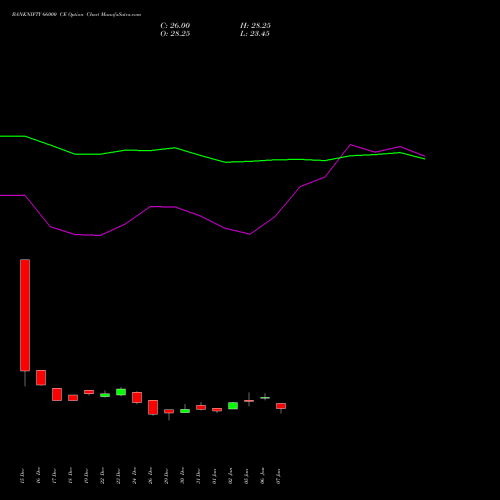Click the open value O: 28.25
This screenshot has width=500, height=500.
point(175,34)
